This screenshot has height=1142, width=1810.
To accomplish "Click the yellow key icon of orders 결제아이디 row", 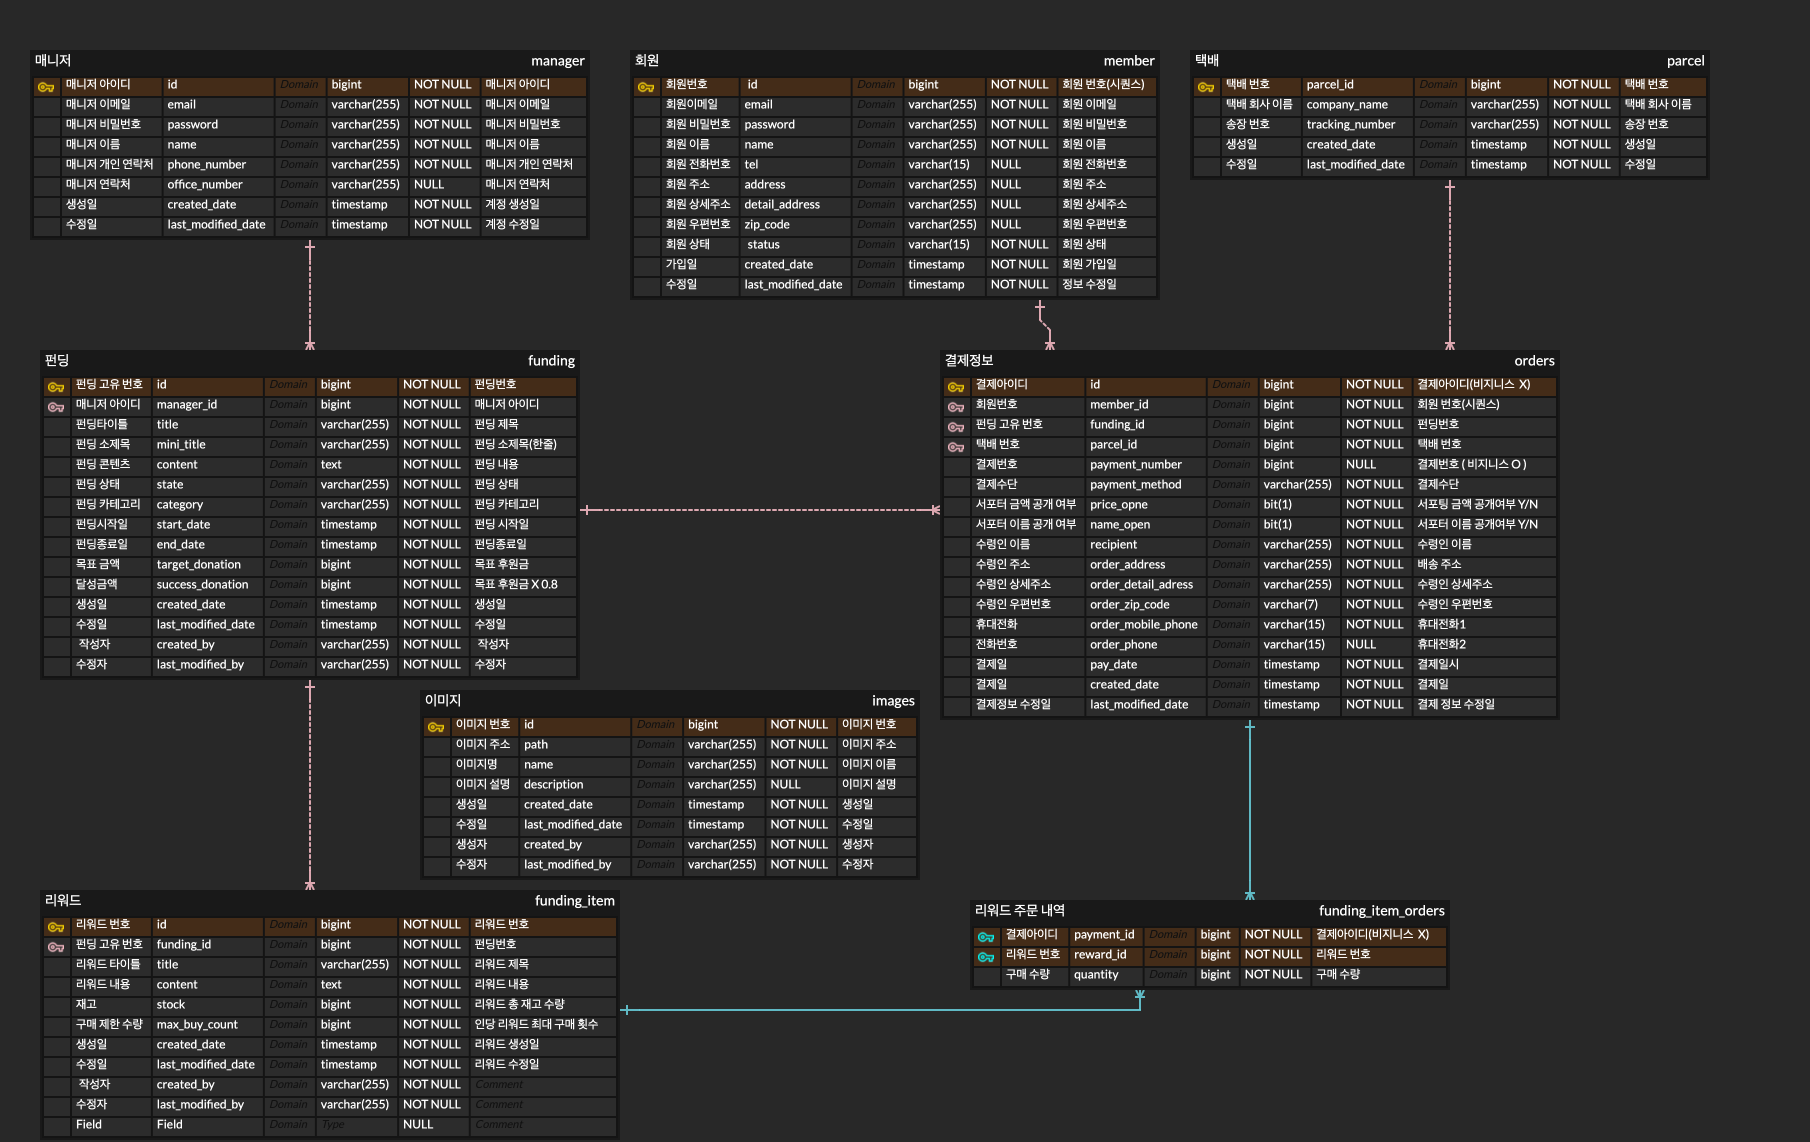I will click(956, 387).
